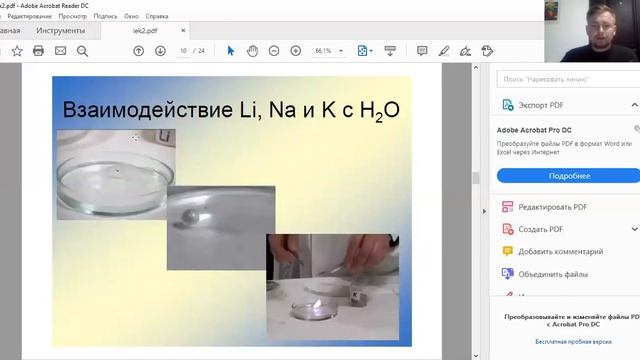The height and width of the screenshot is (360, 640).
Task: Collapse the Экспорт PDF section chevron
Action: point(635,105)
